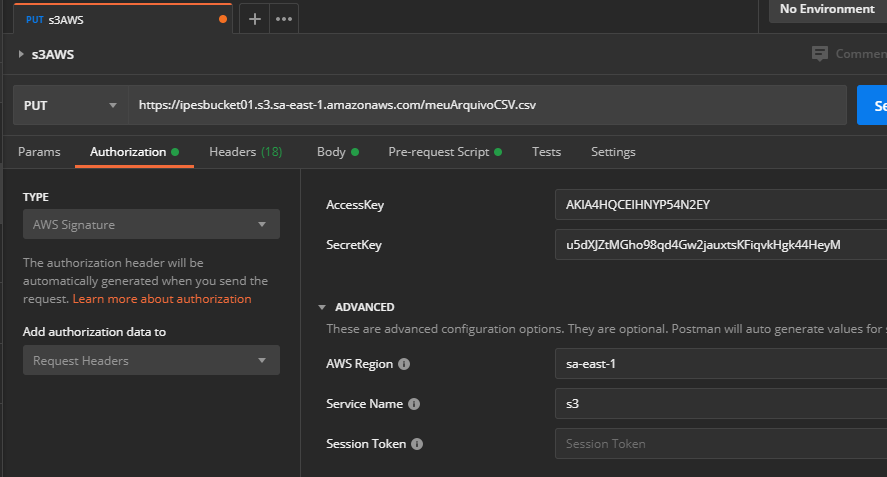Collapse the ADVANCED section

pyautogui.click(x=322, y=308)
